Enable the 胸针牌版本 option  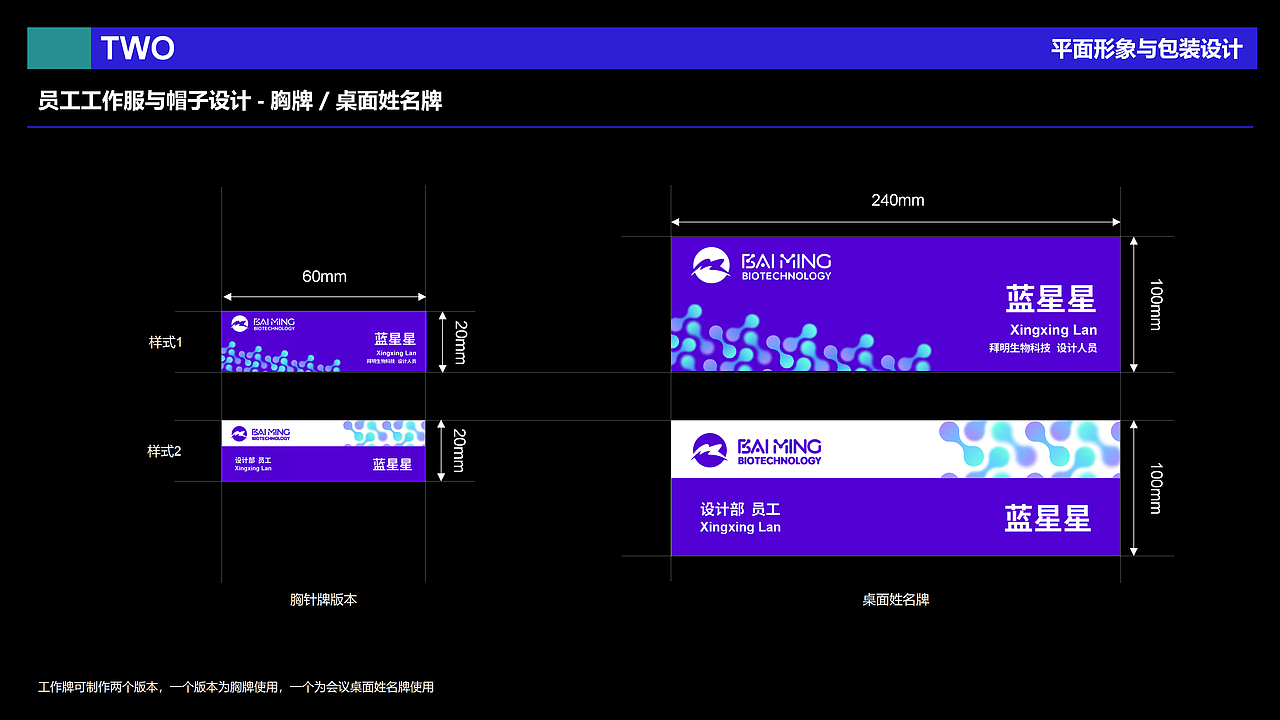[x=322, y=599]
